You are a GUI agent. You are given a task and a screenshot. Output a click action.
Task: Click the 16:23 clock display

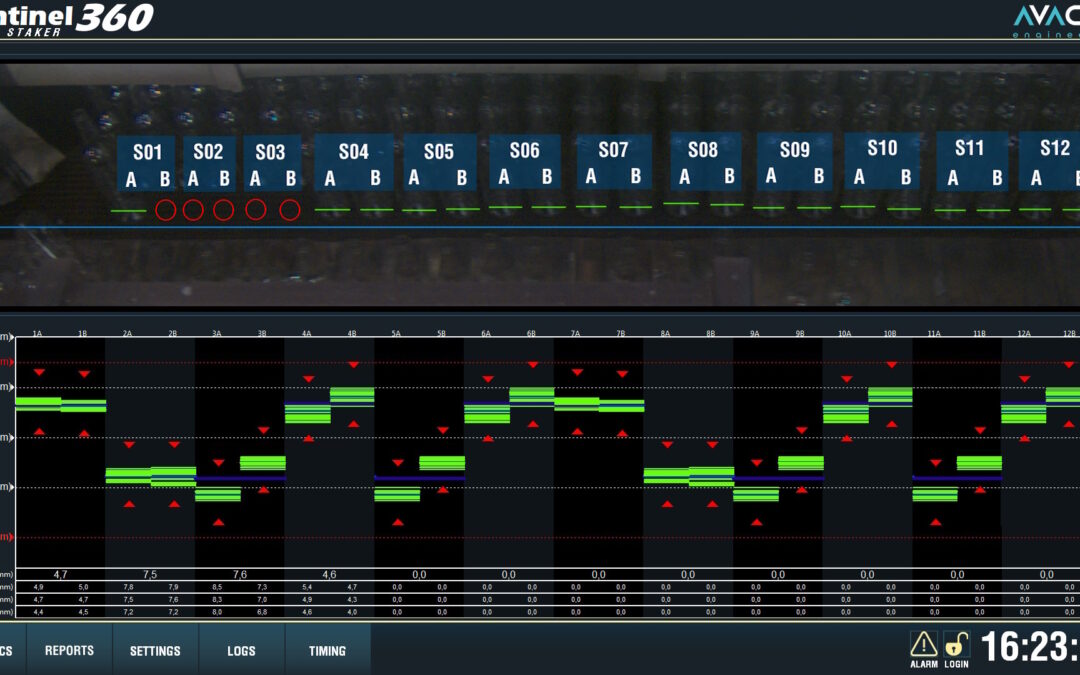click(1030, 647)
